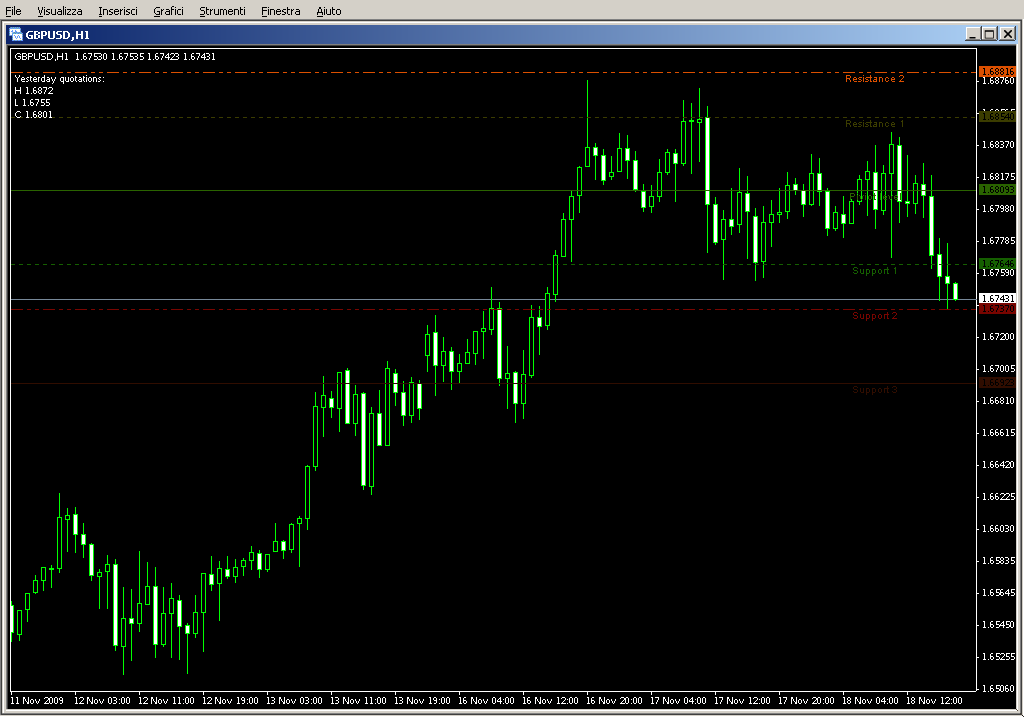1024x717 pixels.
Task: Click the 1.68093 pivot price tag
Action: point(997,190)
